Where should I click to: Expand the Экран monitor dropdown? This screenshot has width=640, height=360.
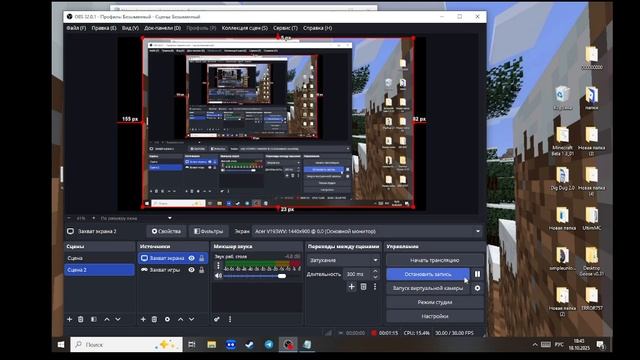[367, 231]
